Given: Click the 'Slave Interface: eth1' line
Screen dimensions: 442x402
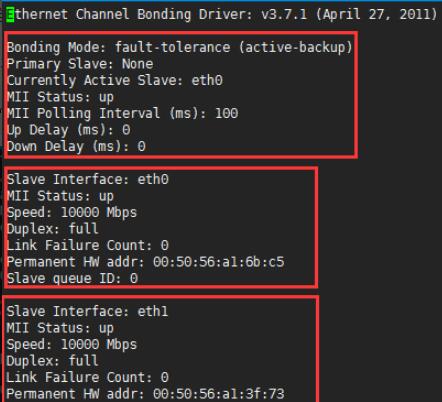Looking at the screenshot, I should point(87,311).
